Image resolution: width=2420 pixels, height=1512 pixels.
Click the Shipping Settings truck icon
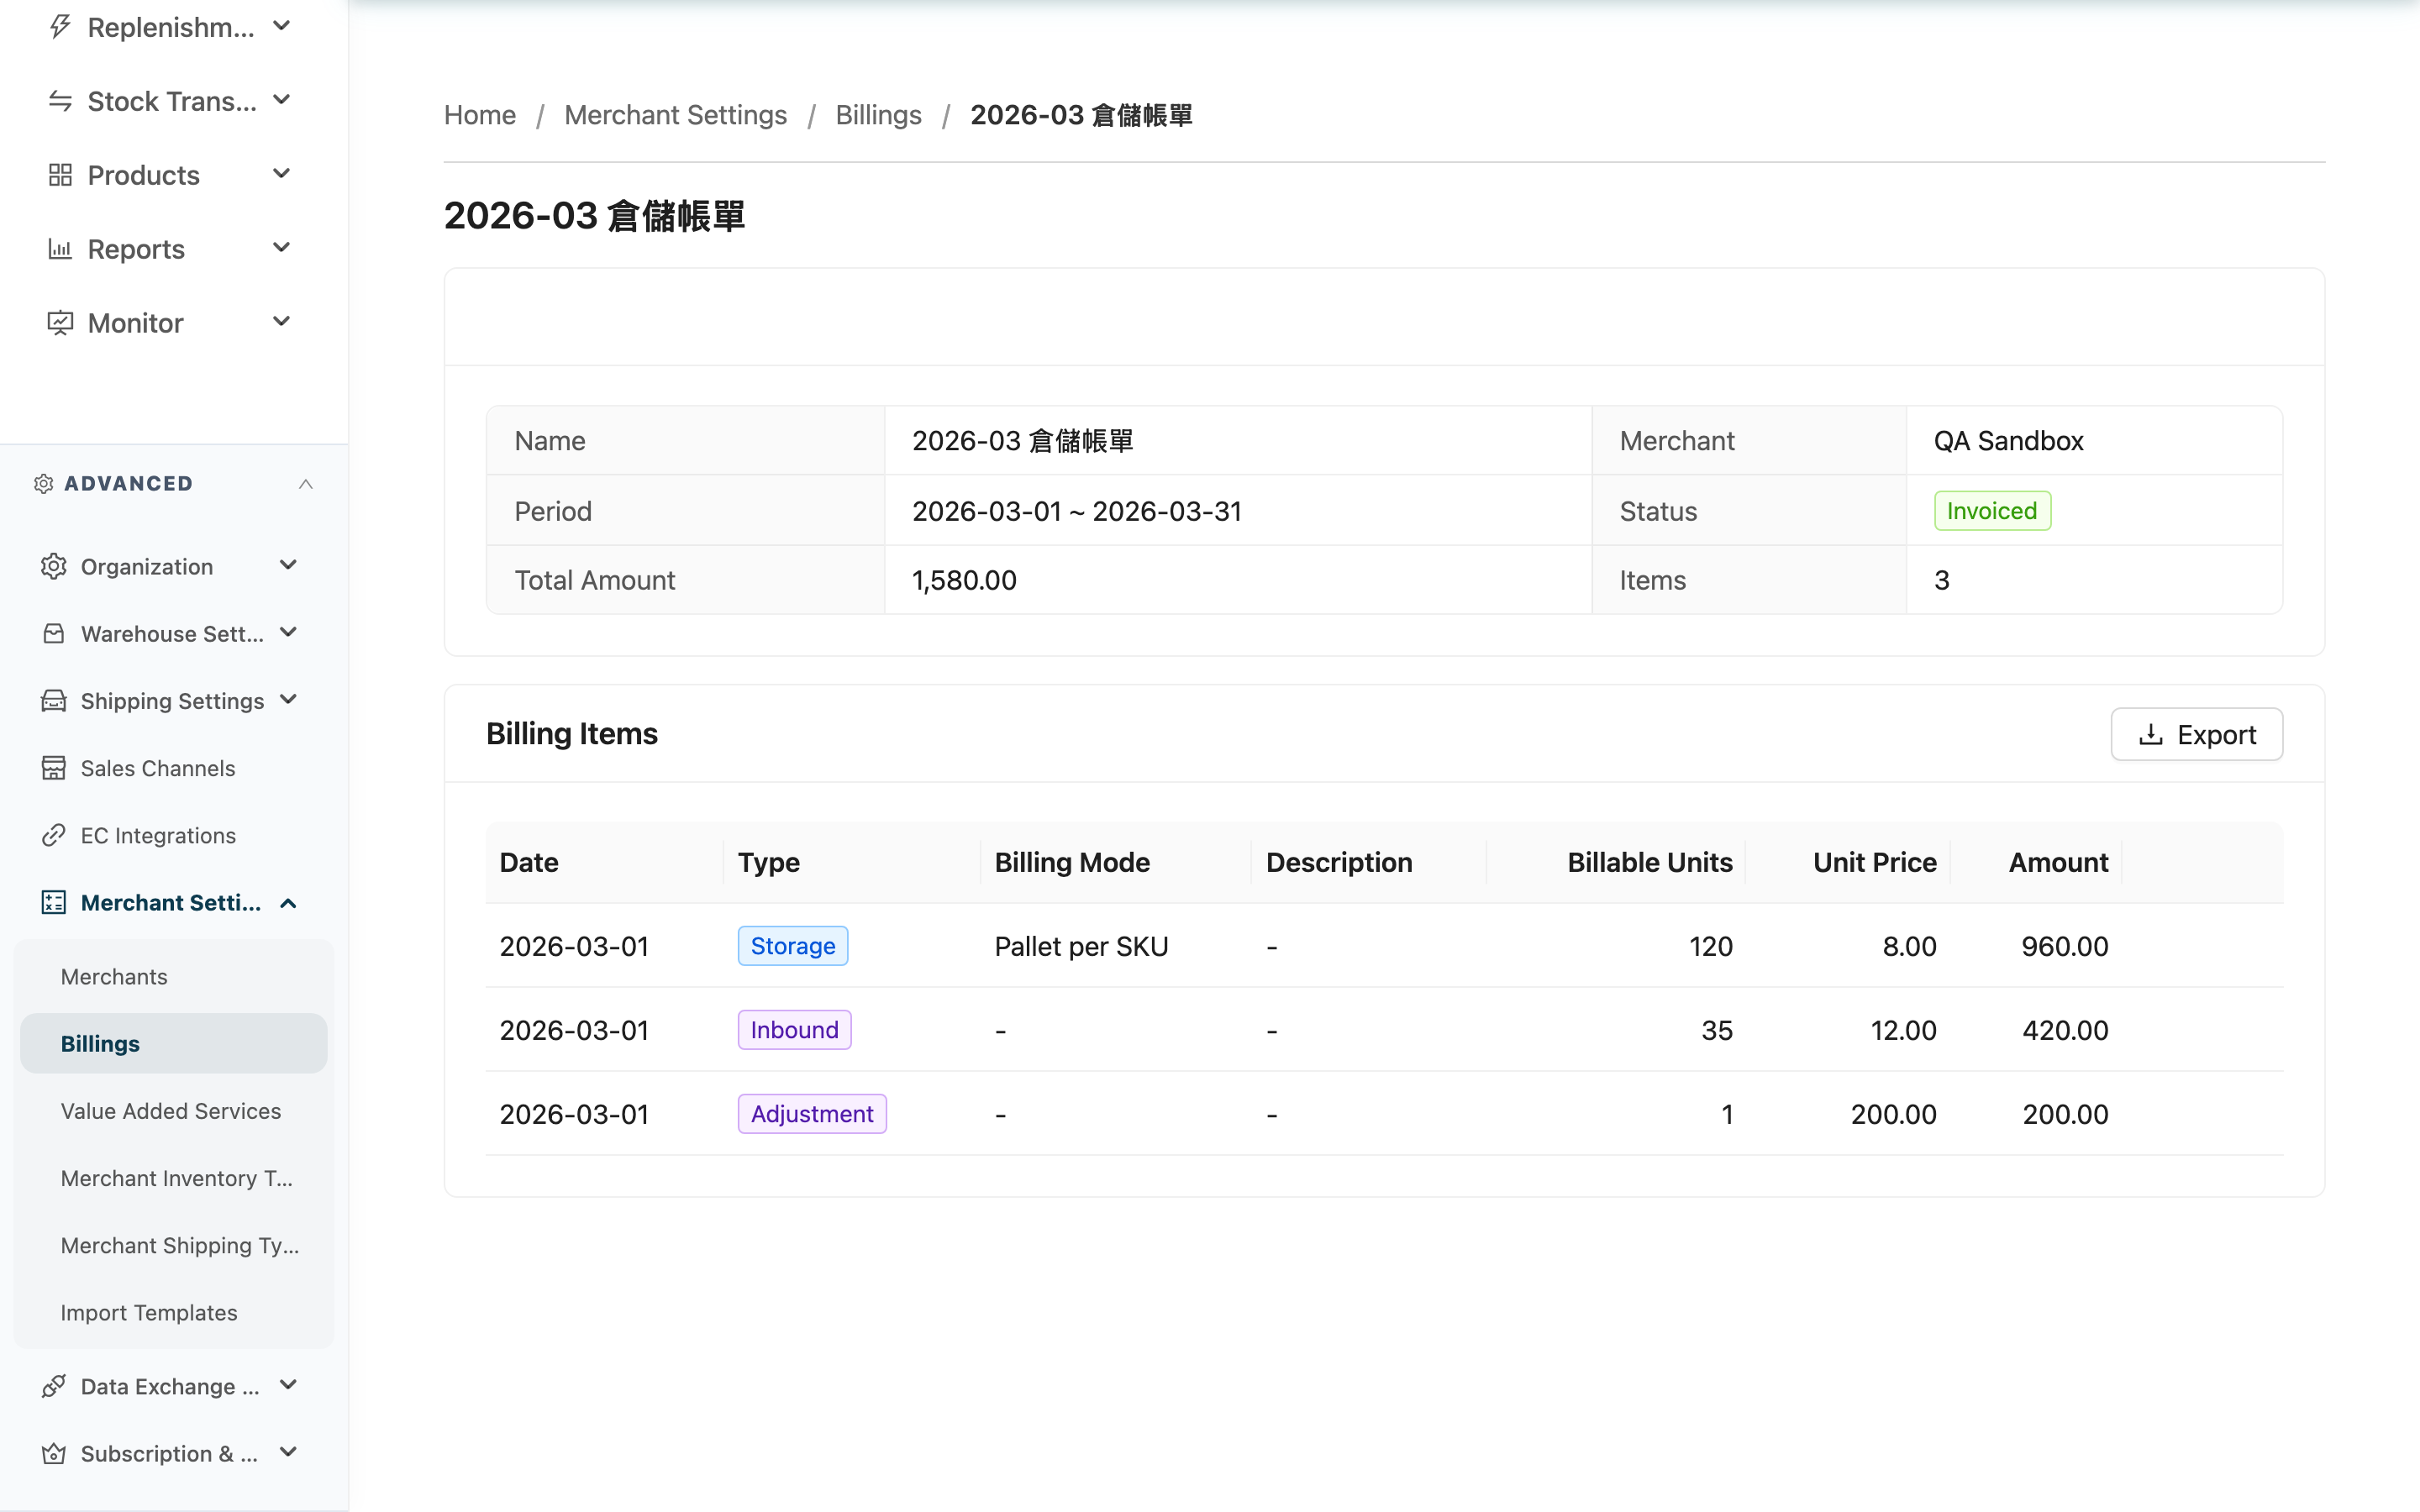(x=54, y=701)
